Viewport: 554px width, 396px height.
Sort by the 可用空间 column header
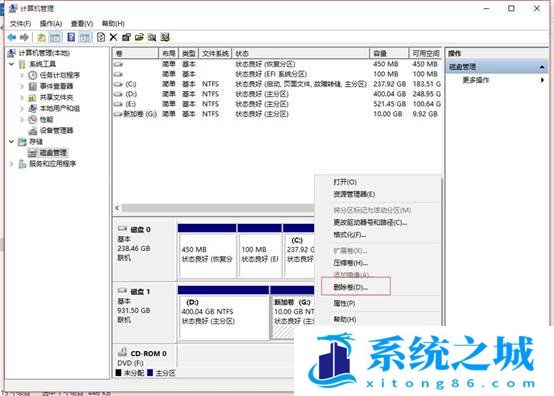[x=425, y=53]
